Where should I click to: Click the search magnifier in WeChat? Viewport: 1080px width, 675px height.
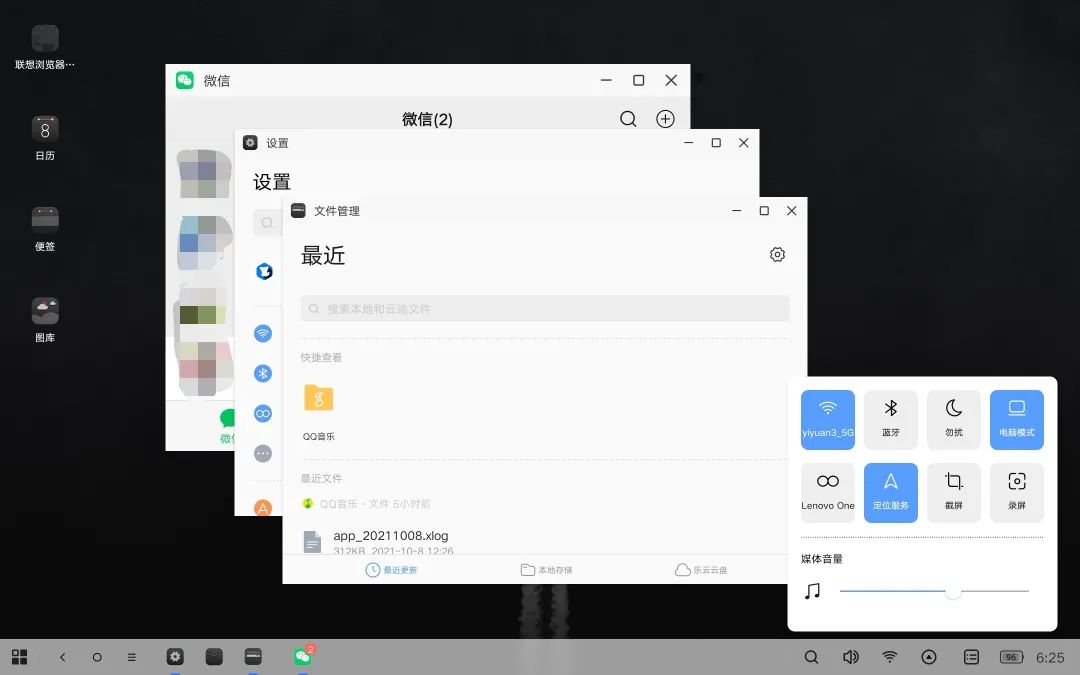coord(628,118)
